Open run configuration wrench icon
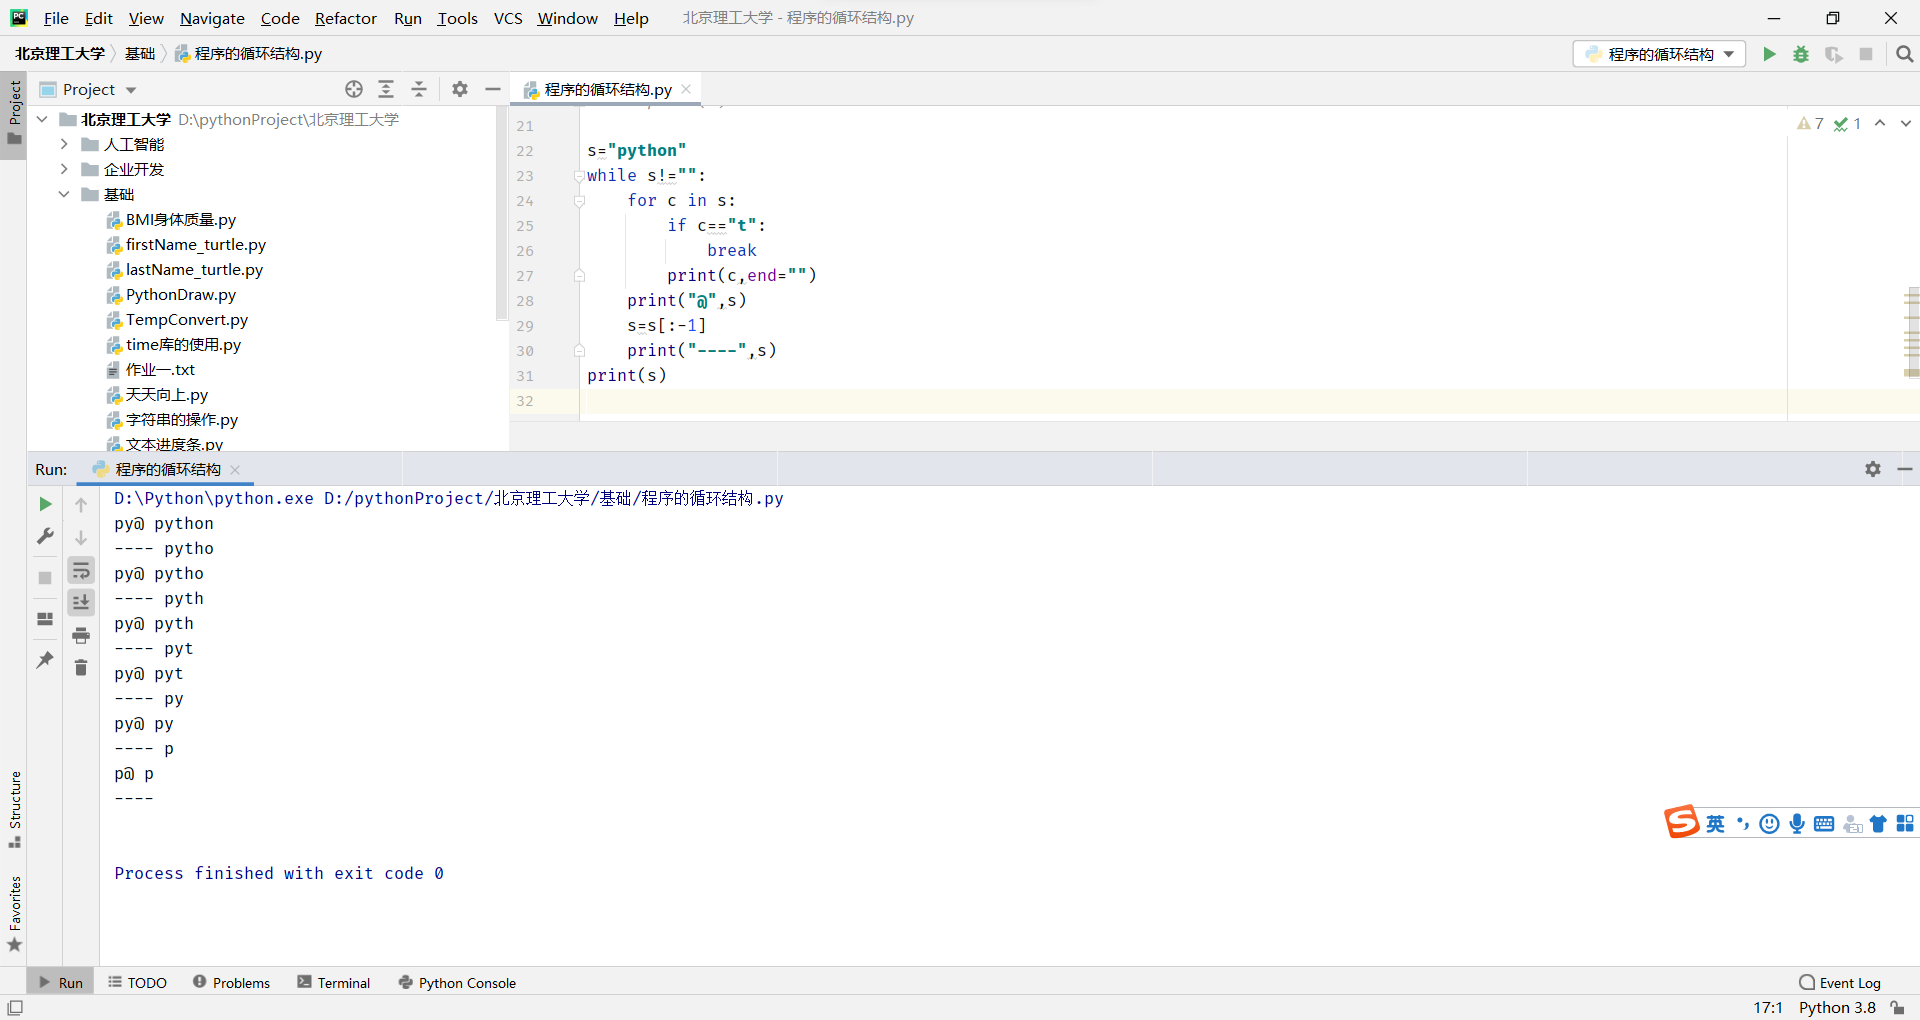 click(x=45, y=537)
